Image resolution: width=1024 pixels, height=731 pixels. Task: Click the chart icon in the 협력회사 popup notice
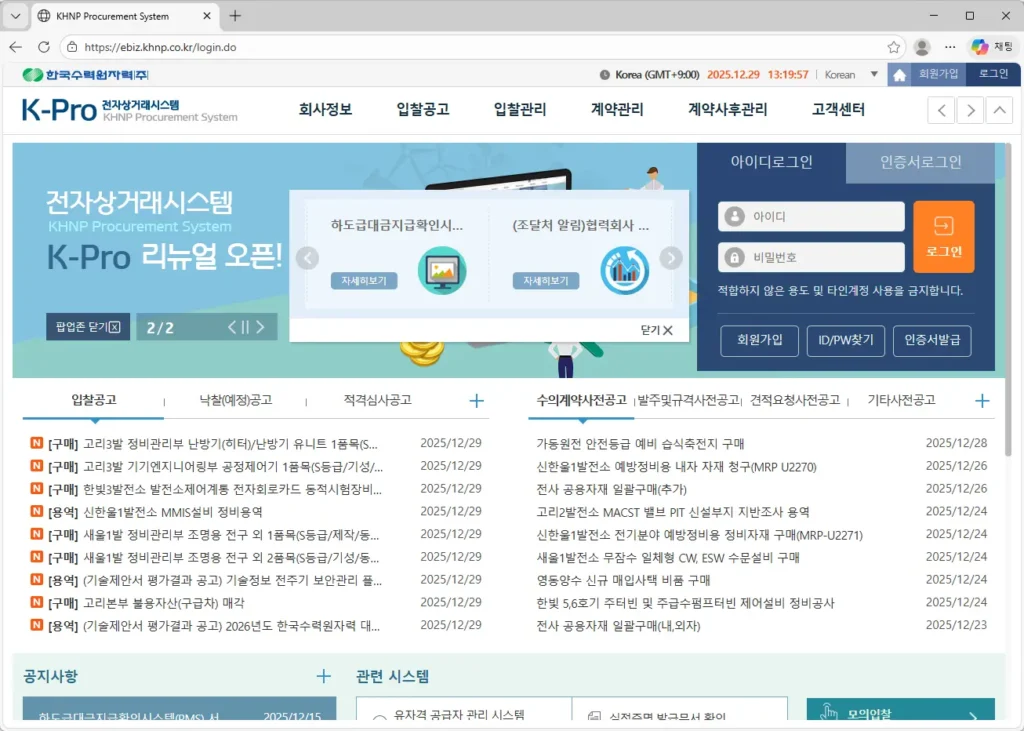coord(624,269)
